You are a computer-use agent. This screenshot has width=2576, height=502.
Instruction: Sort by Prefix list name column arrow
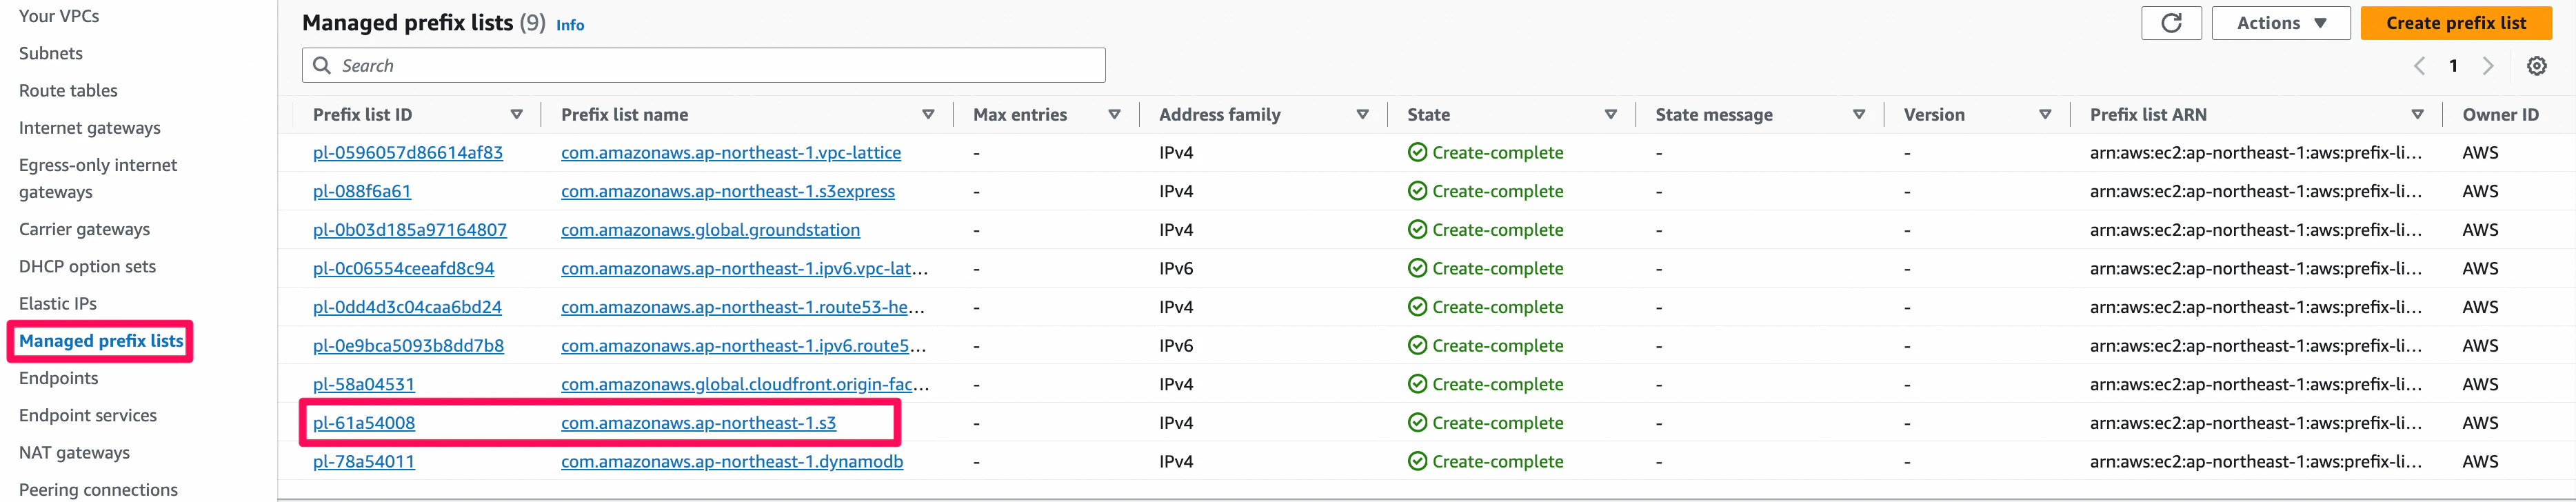928,115
